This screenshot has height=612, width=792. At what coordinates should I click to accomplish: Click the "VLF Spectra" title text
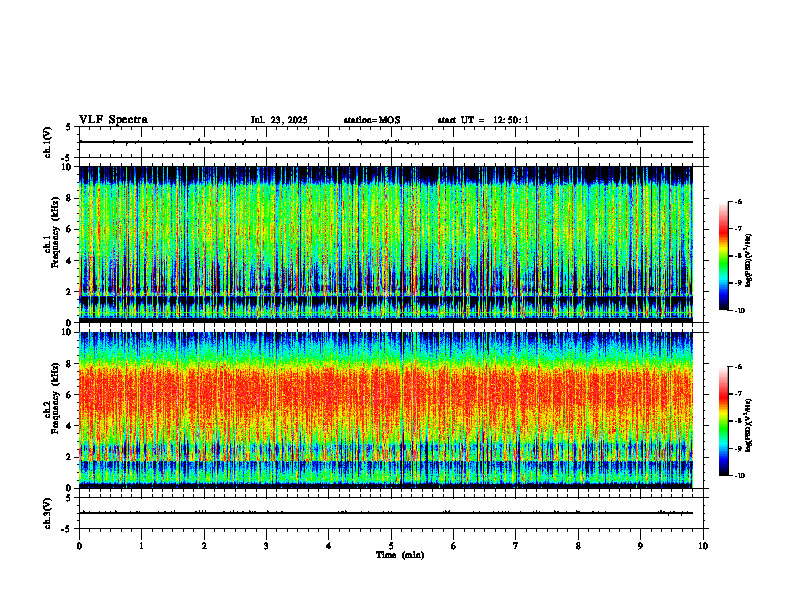pyautogui.click(x=113, y=120)
